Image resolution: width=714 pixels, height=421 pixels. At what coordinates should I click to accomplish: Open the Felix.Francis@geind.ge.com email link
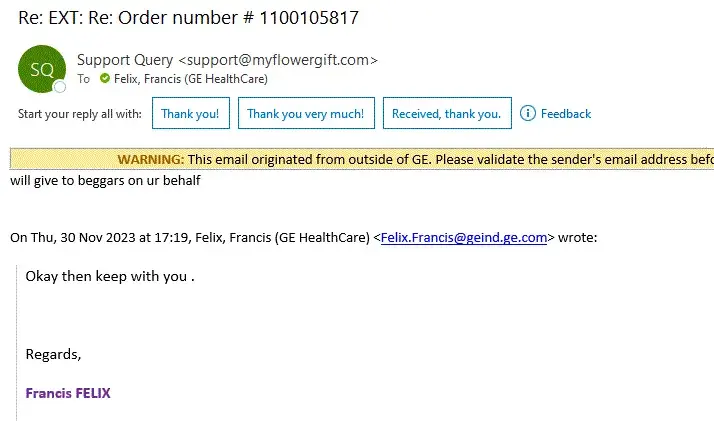[x=463, y=238]
